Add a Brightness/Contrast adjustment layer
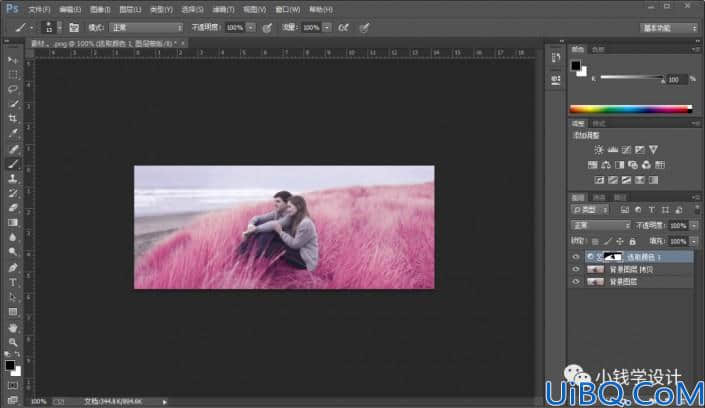The width and height of the screenshot is (705, 408). (598, 150)
